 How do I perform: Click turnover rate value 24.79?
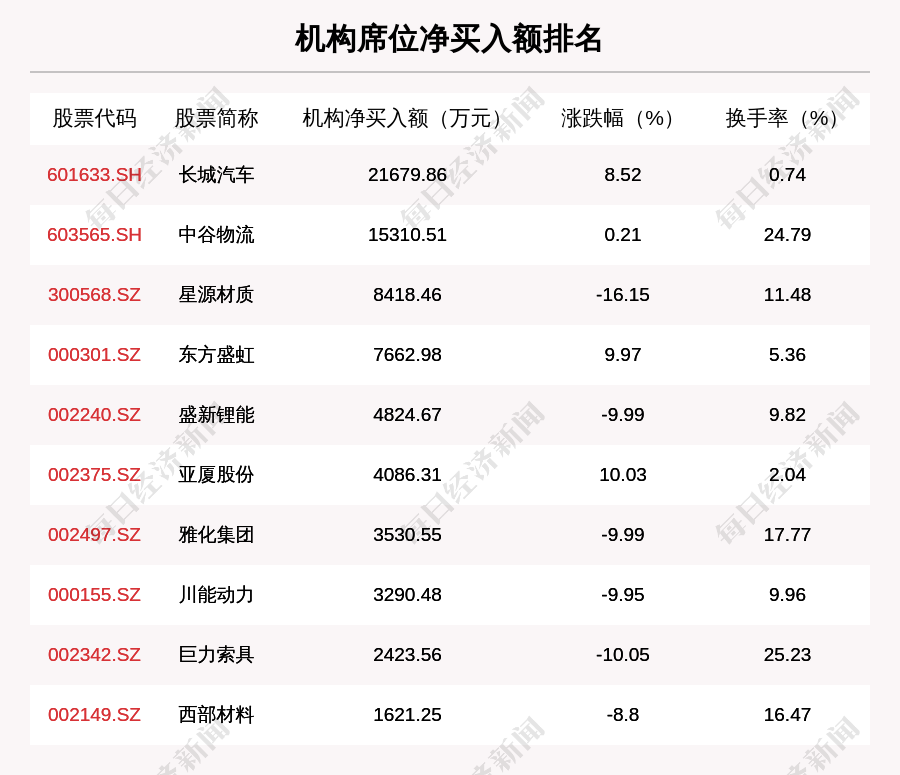coord(788,235)
